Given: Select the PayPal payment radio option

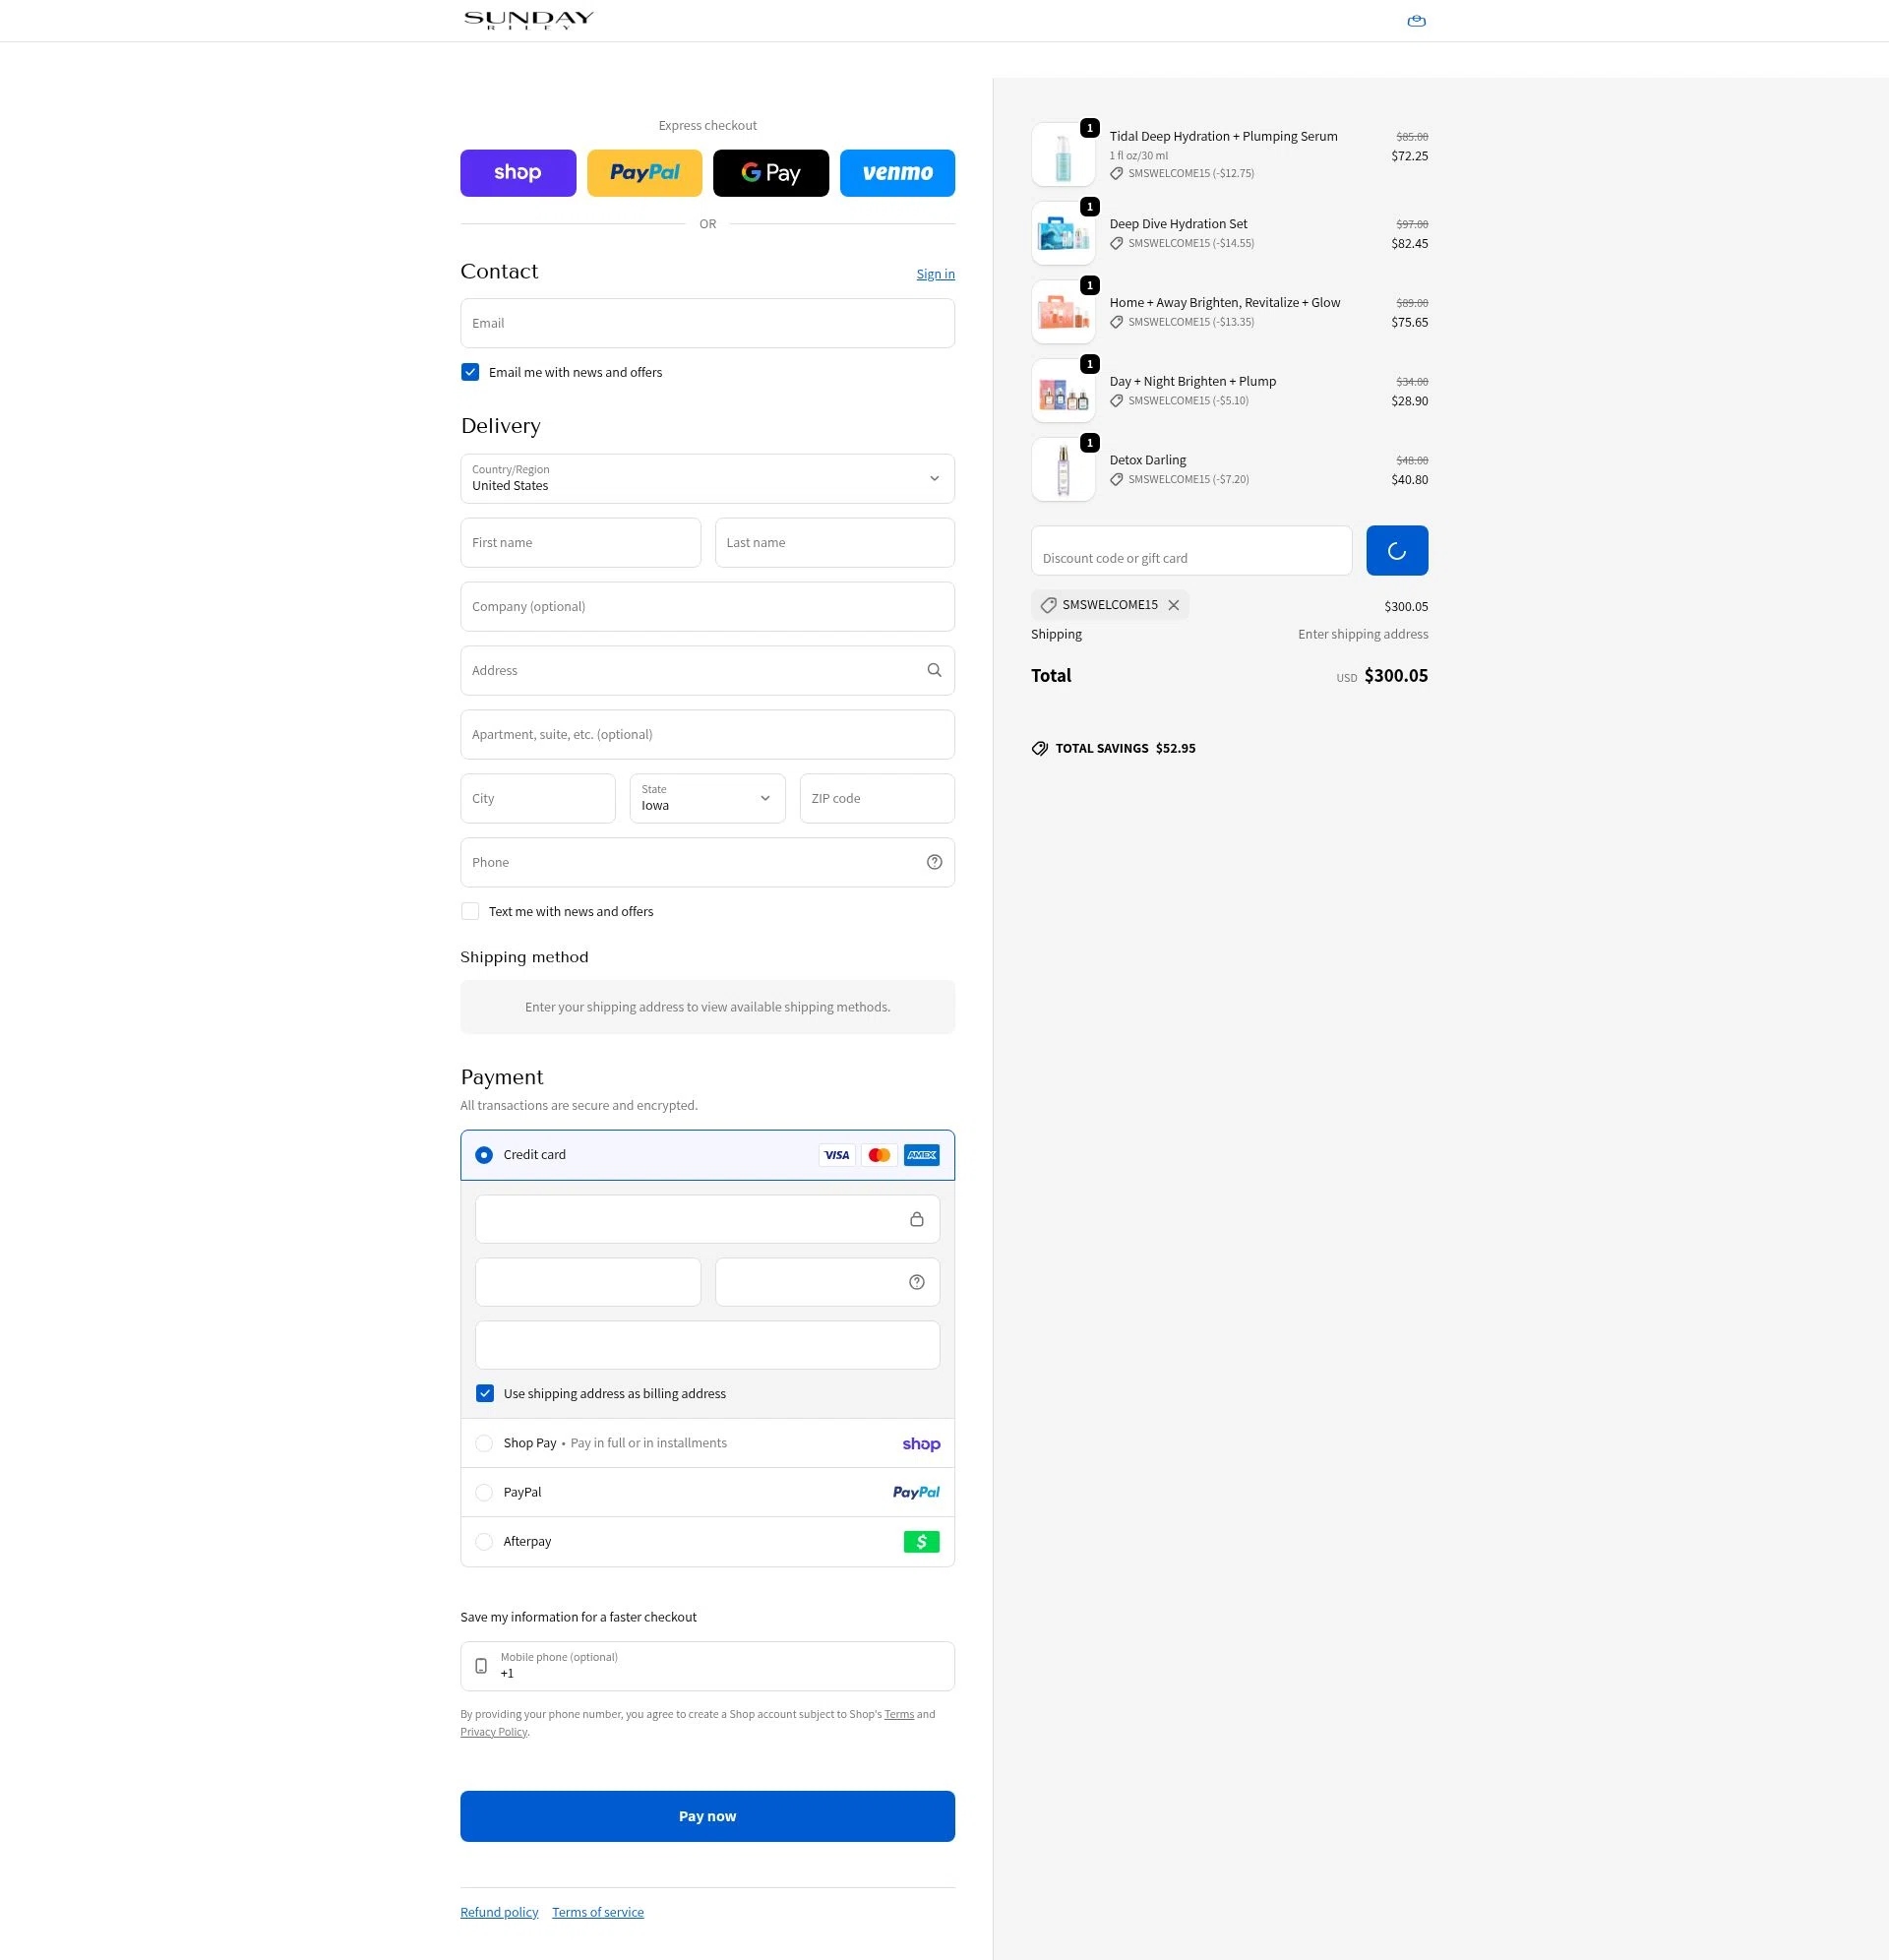Looking at the screenshot, I should [x=484, y=1492].
